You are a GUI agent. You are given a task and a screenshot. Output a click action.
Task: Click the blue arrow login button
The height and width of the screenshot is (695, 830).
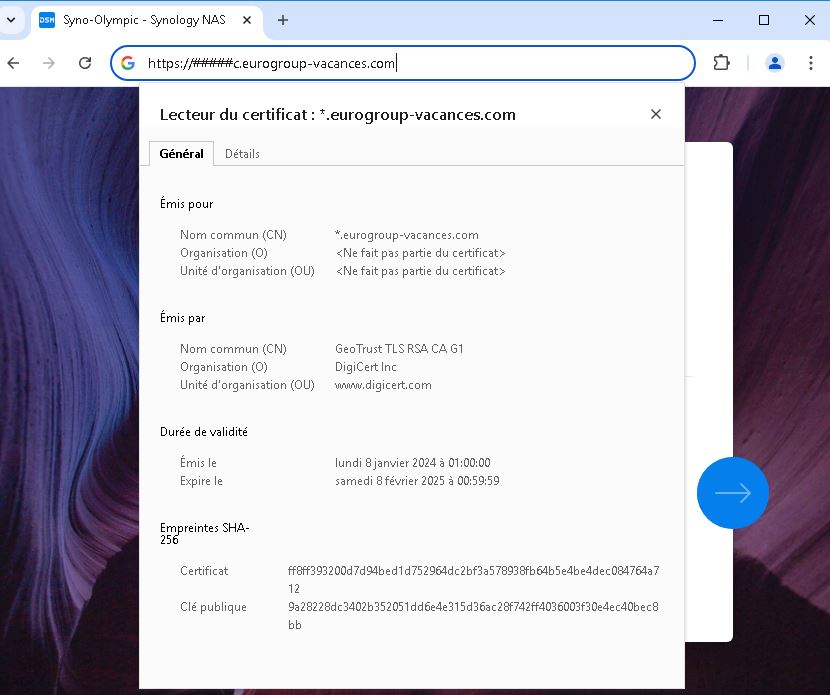(733, 493)
